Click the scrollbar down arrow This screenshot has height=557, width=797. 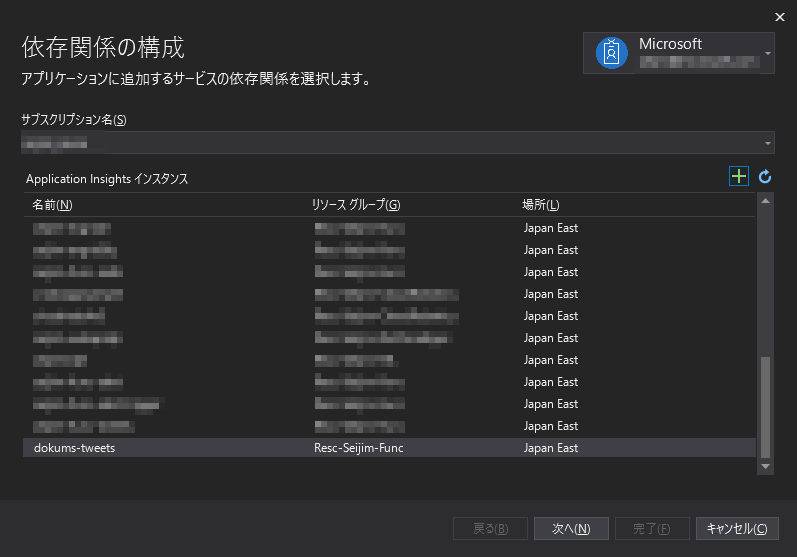[765, 467]
